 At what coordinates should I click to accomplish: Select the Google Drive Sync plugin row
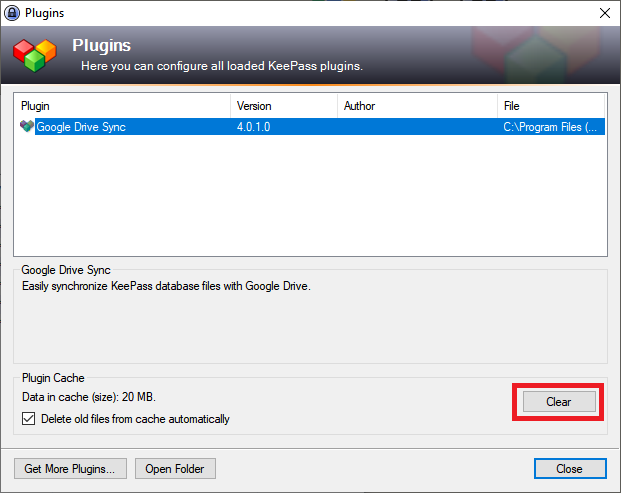point(312,127)
